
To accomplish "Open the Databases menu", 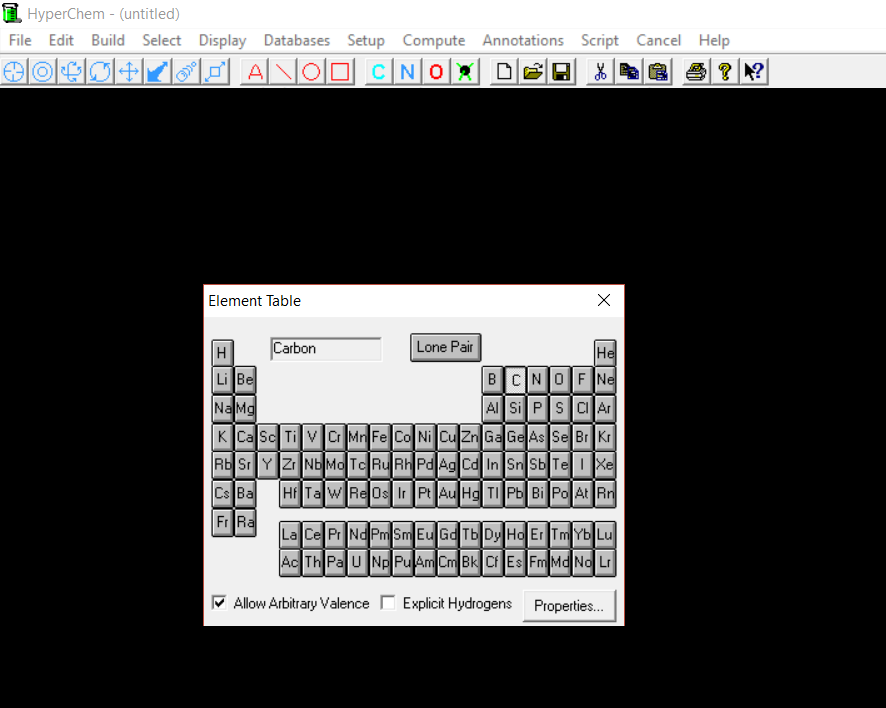I will [297, 41].
